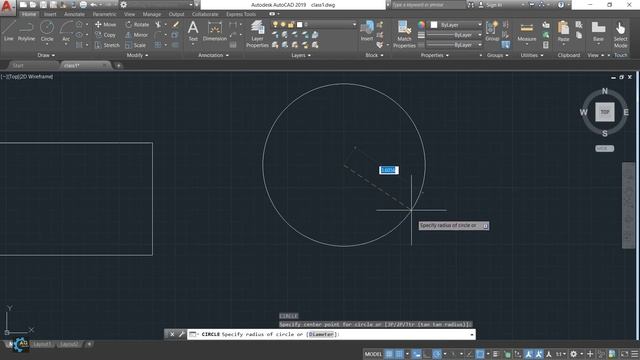
Task: Toggle dynamic input in status bar
Action: tap(416, 354)
